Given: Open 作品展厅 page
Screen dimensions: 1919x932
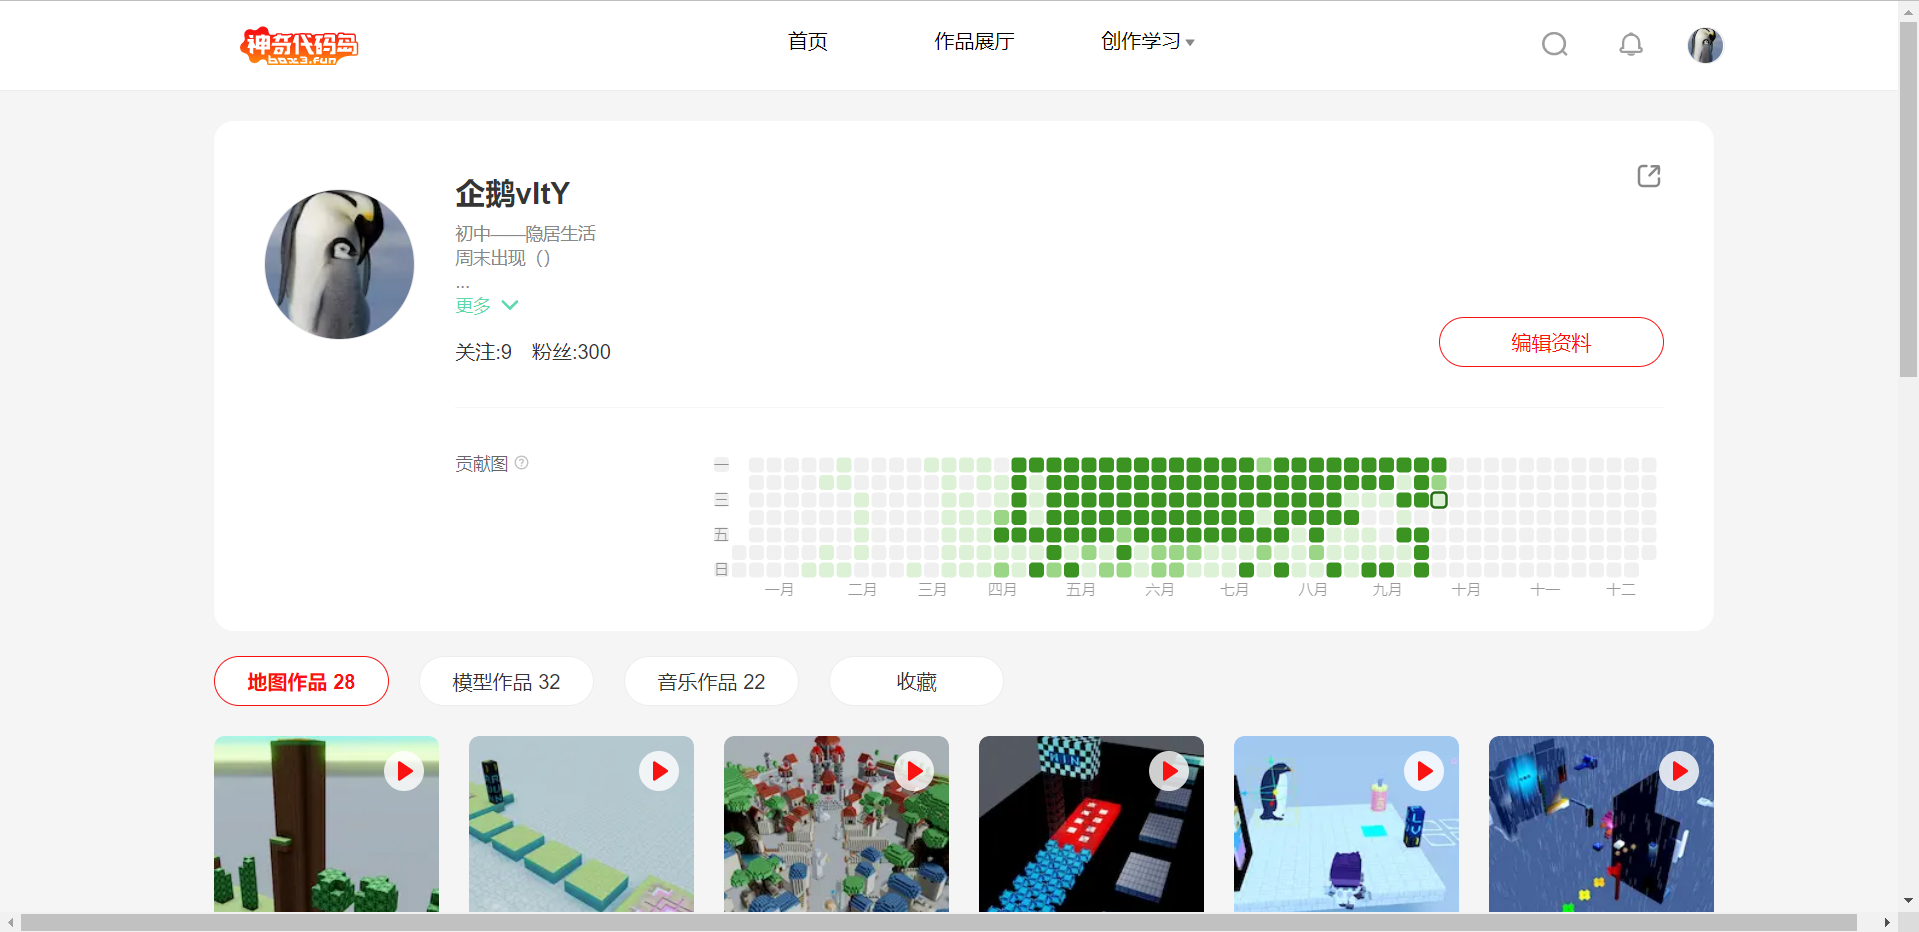Looking at the screenshot, I should click(x=974, y=41).
